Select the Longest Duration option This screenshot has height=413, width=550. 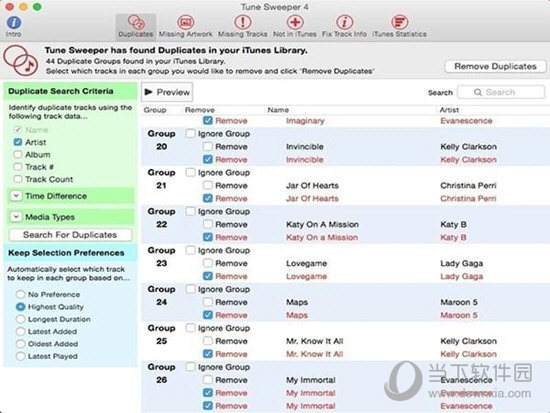point(21,319)
